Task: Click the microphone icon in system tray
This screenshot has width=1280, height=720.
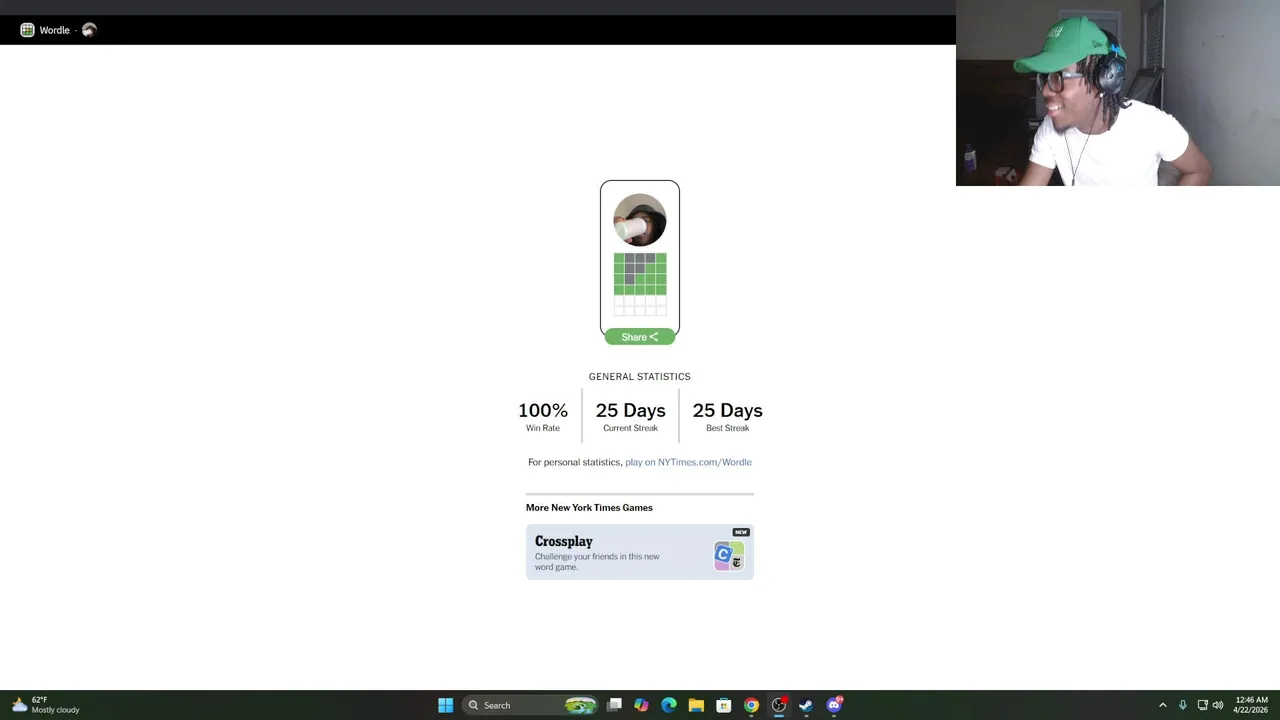Action: tap(1182, 705)
